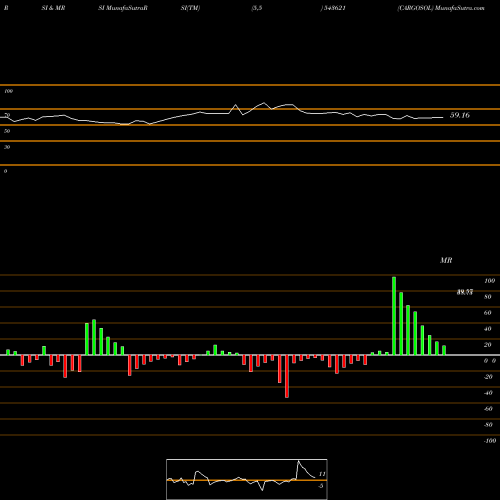Click the "MR" label above the bar chart
Viewport: 500px width, 500px height.
tap(446, 260)
